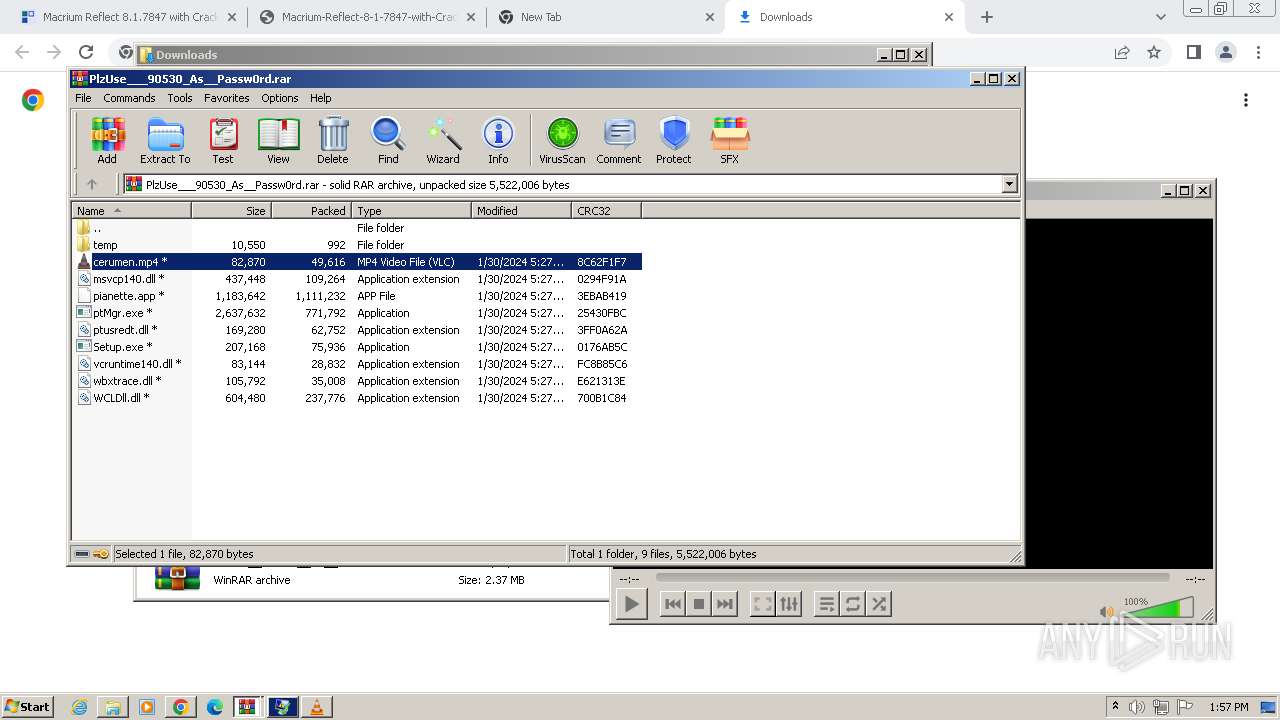
Task: Open the Options menu
Action: pyautogui.click(x=280, y=98)
